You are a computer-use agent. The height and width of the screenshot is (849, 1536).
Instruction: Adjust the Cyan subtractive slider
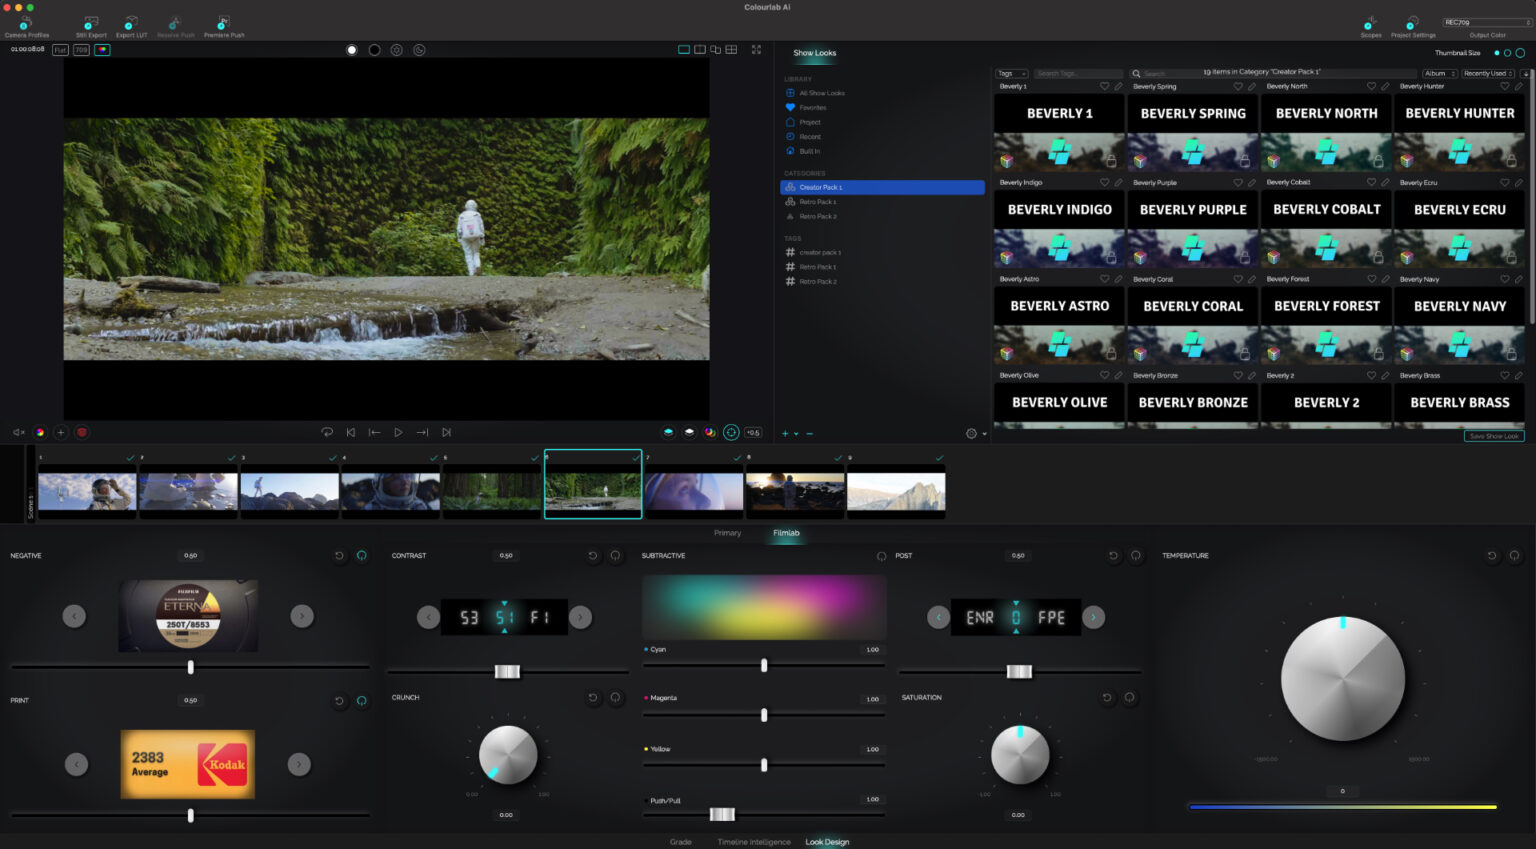764,665
